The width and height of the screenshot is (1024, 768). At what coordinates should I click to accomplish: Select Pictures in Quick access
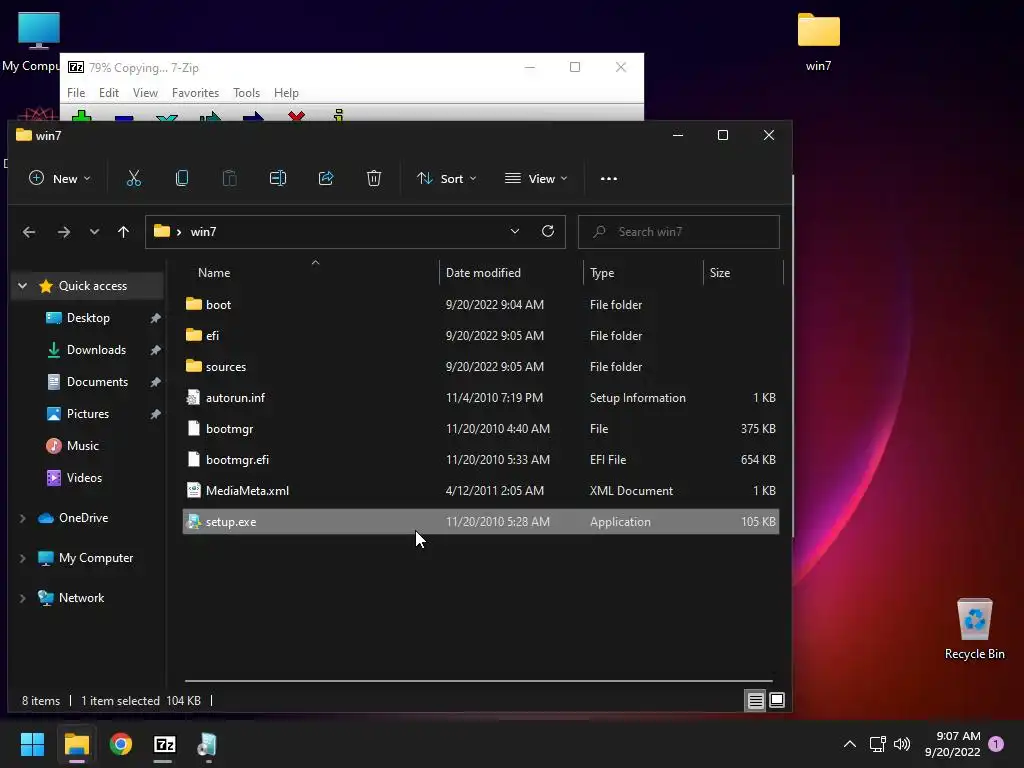coord(88,414)
